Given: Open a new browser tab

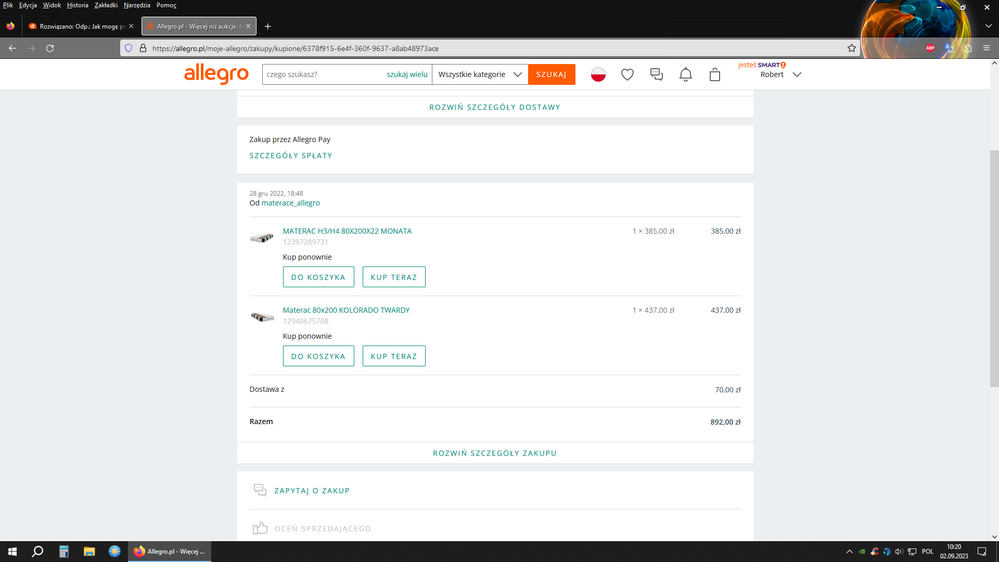Looking at the screenshot, I should pos(268,27).
